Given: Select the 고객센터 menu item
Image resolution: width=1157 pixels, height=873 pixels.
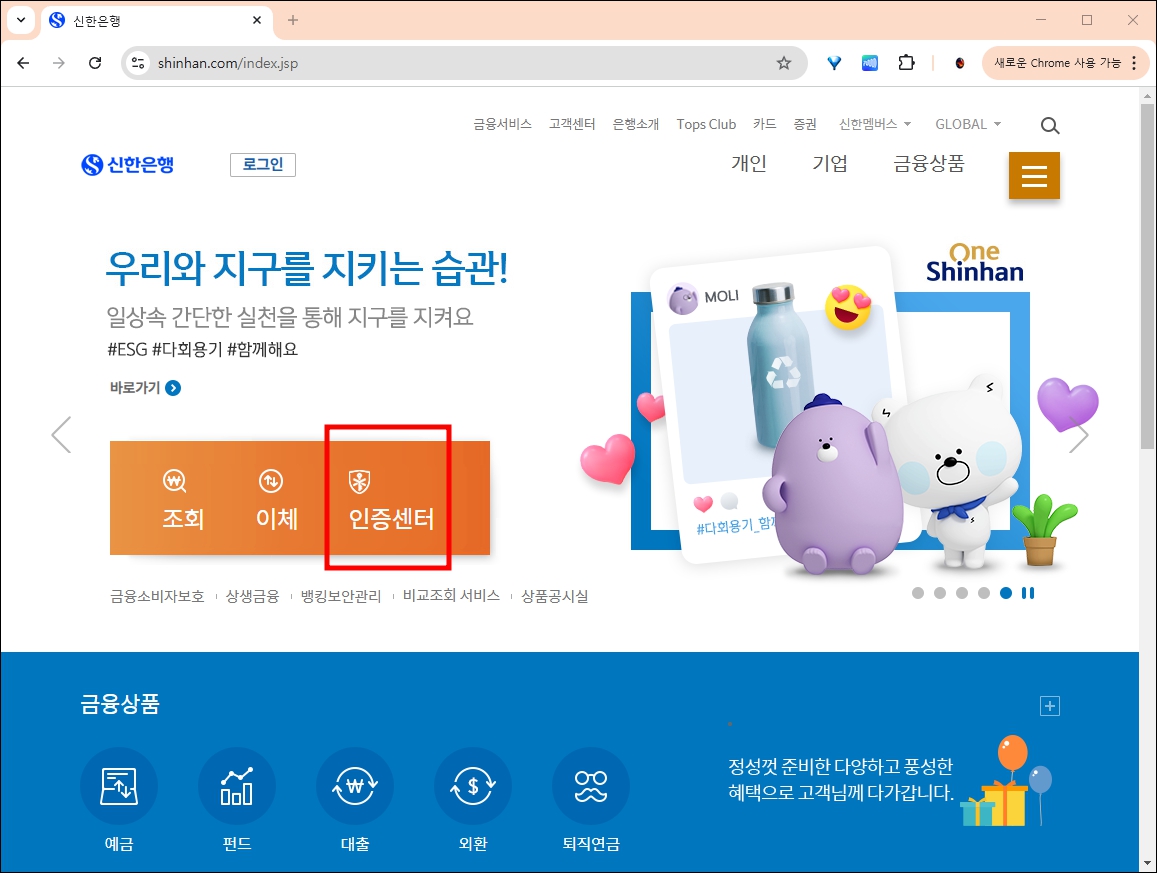Looking at the screenshot, I should 572,124.
